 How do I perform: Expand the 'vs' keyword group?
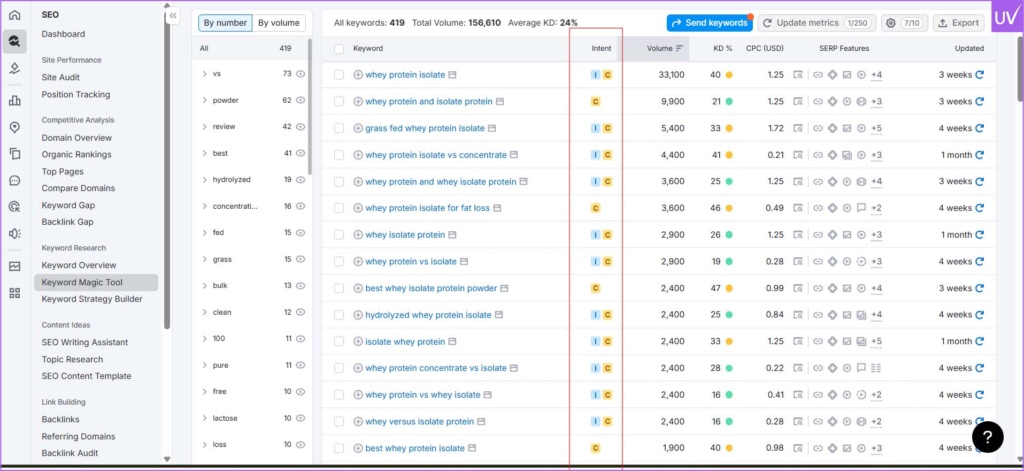pos(204,74)
